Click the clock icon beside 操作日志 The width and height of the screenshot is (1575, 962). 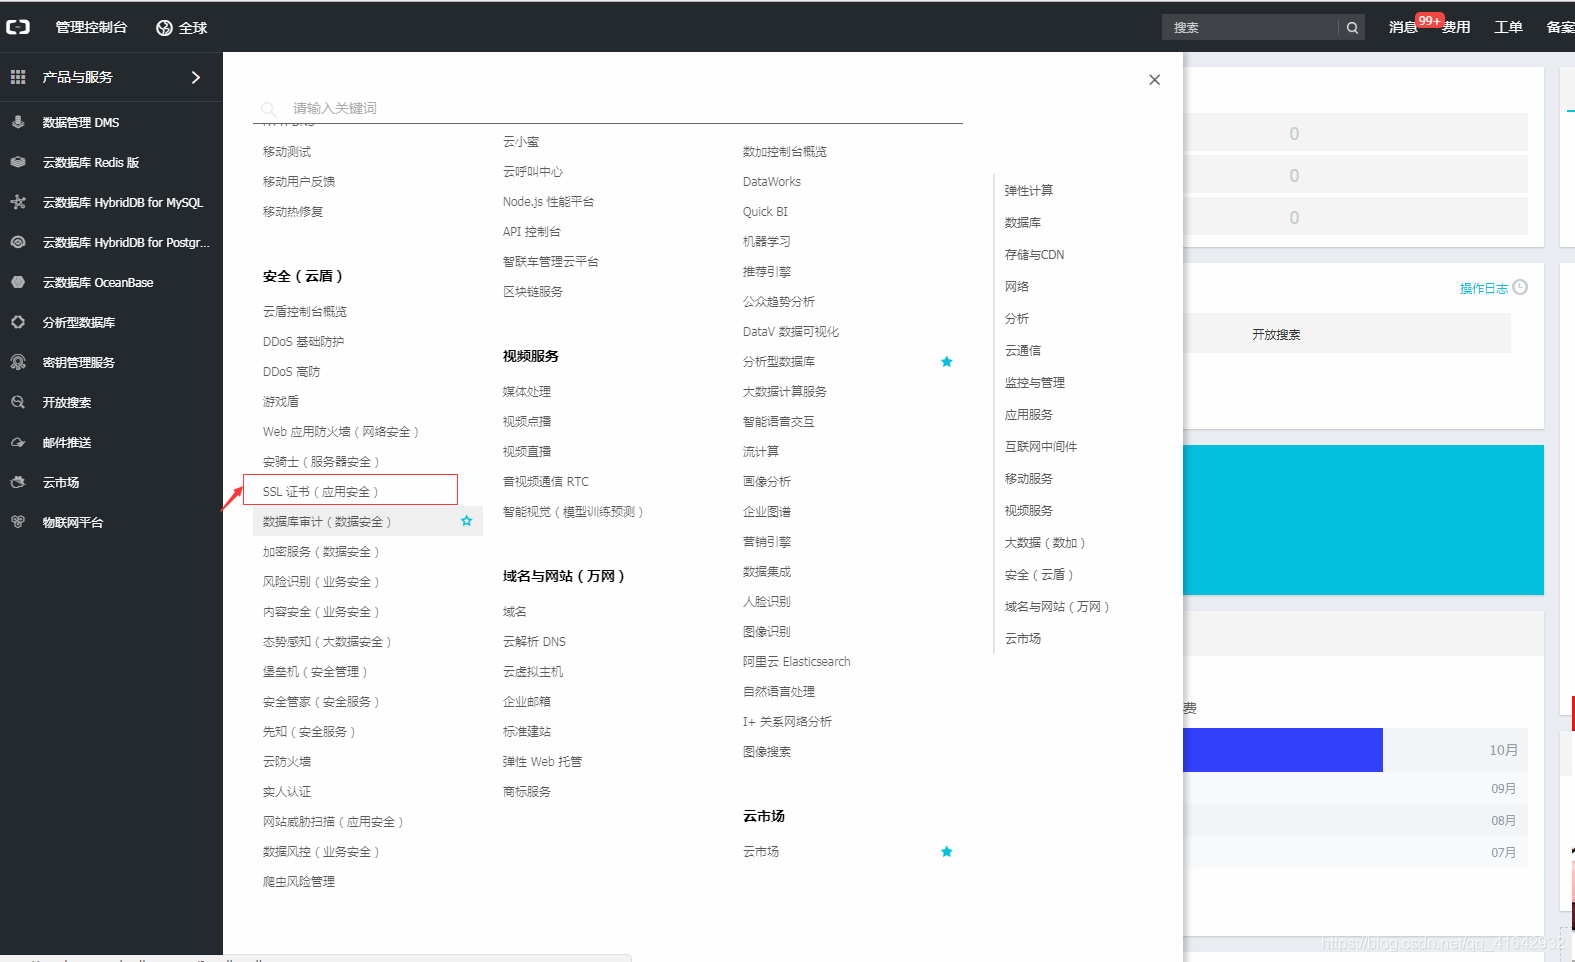(x=1520, y=287)
